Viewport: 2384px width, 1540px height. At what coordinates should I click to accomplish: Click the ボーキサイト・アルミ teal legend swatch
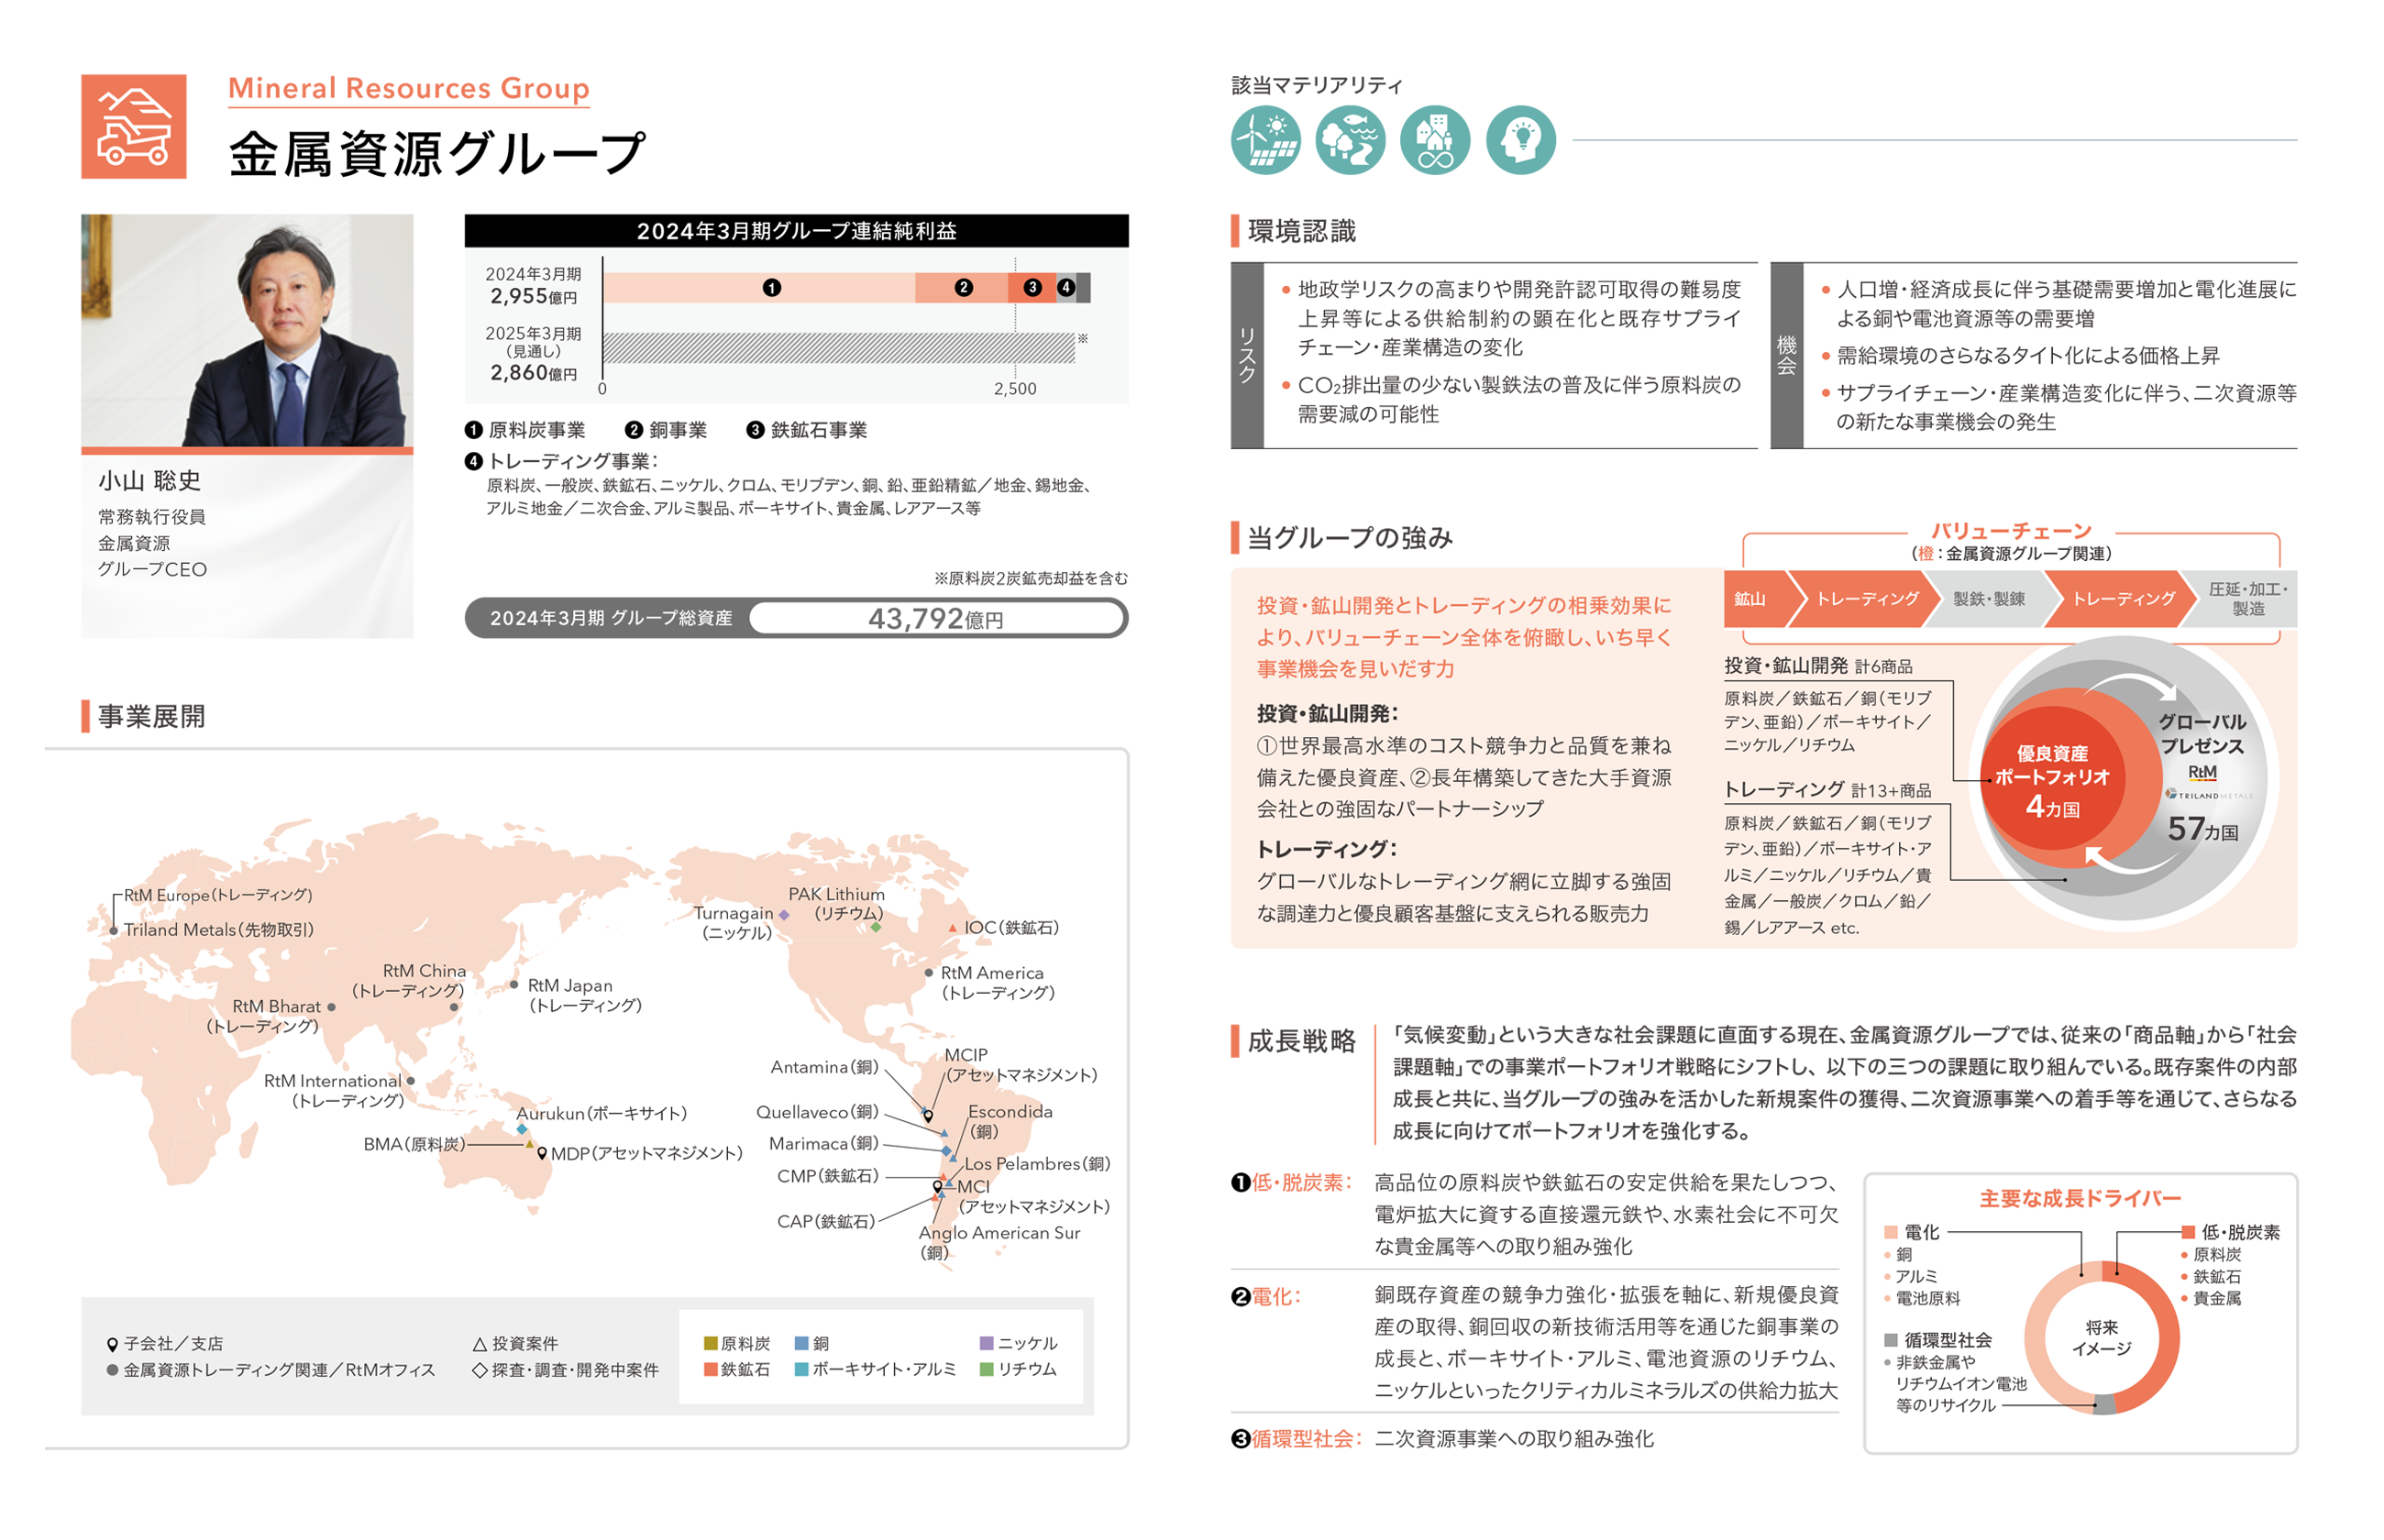(x=801, y=1369)
